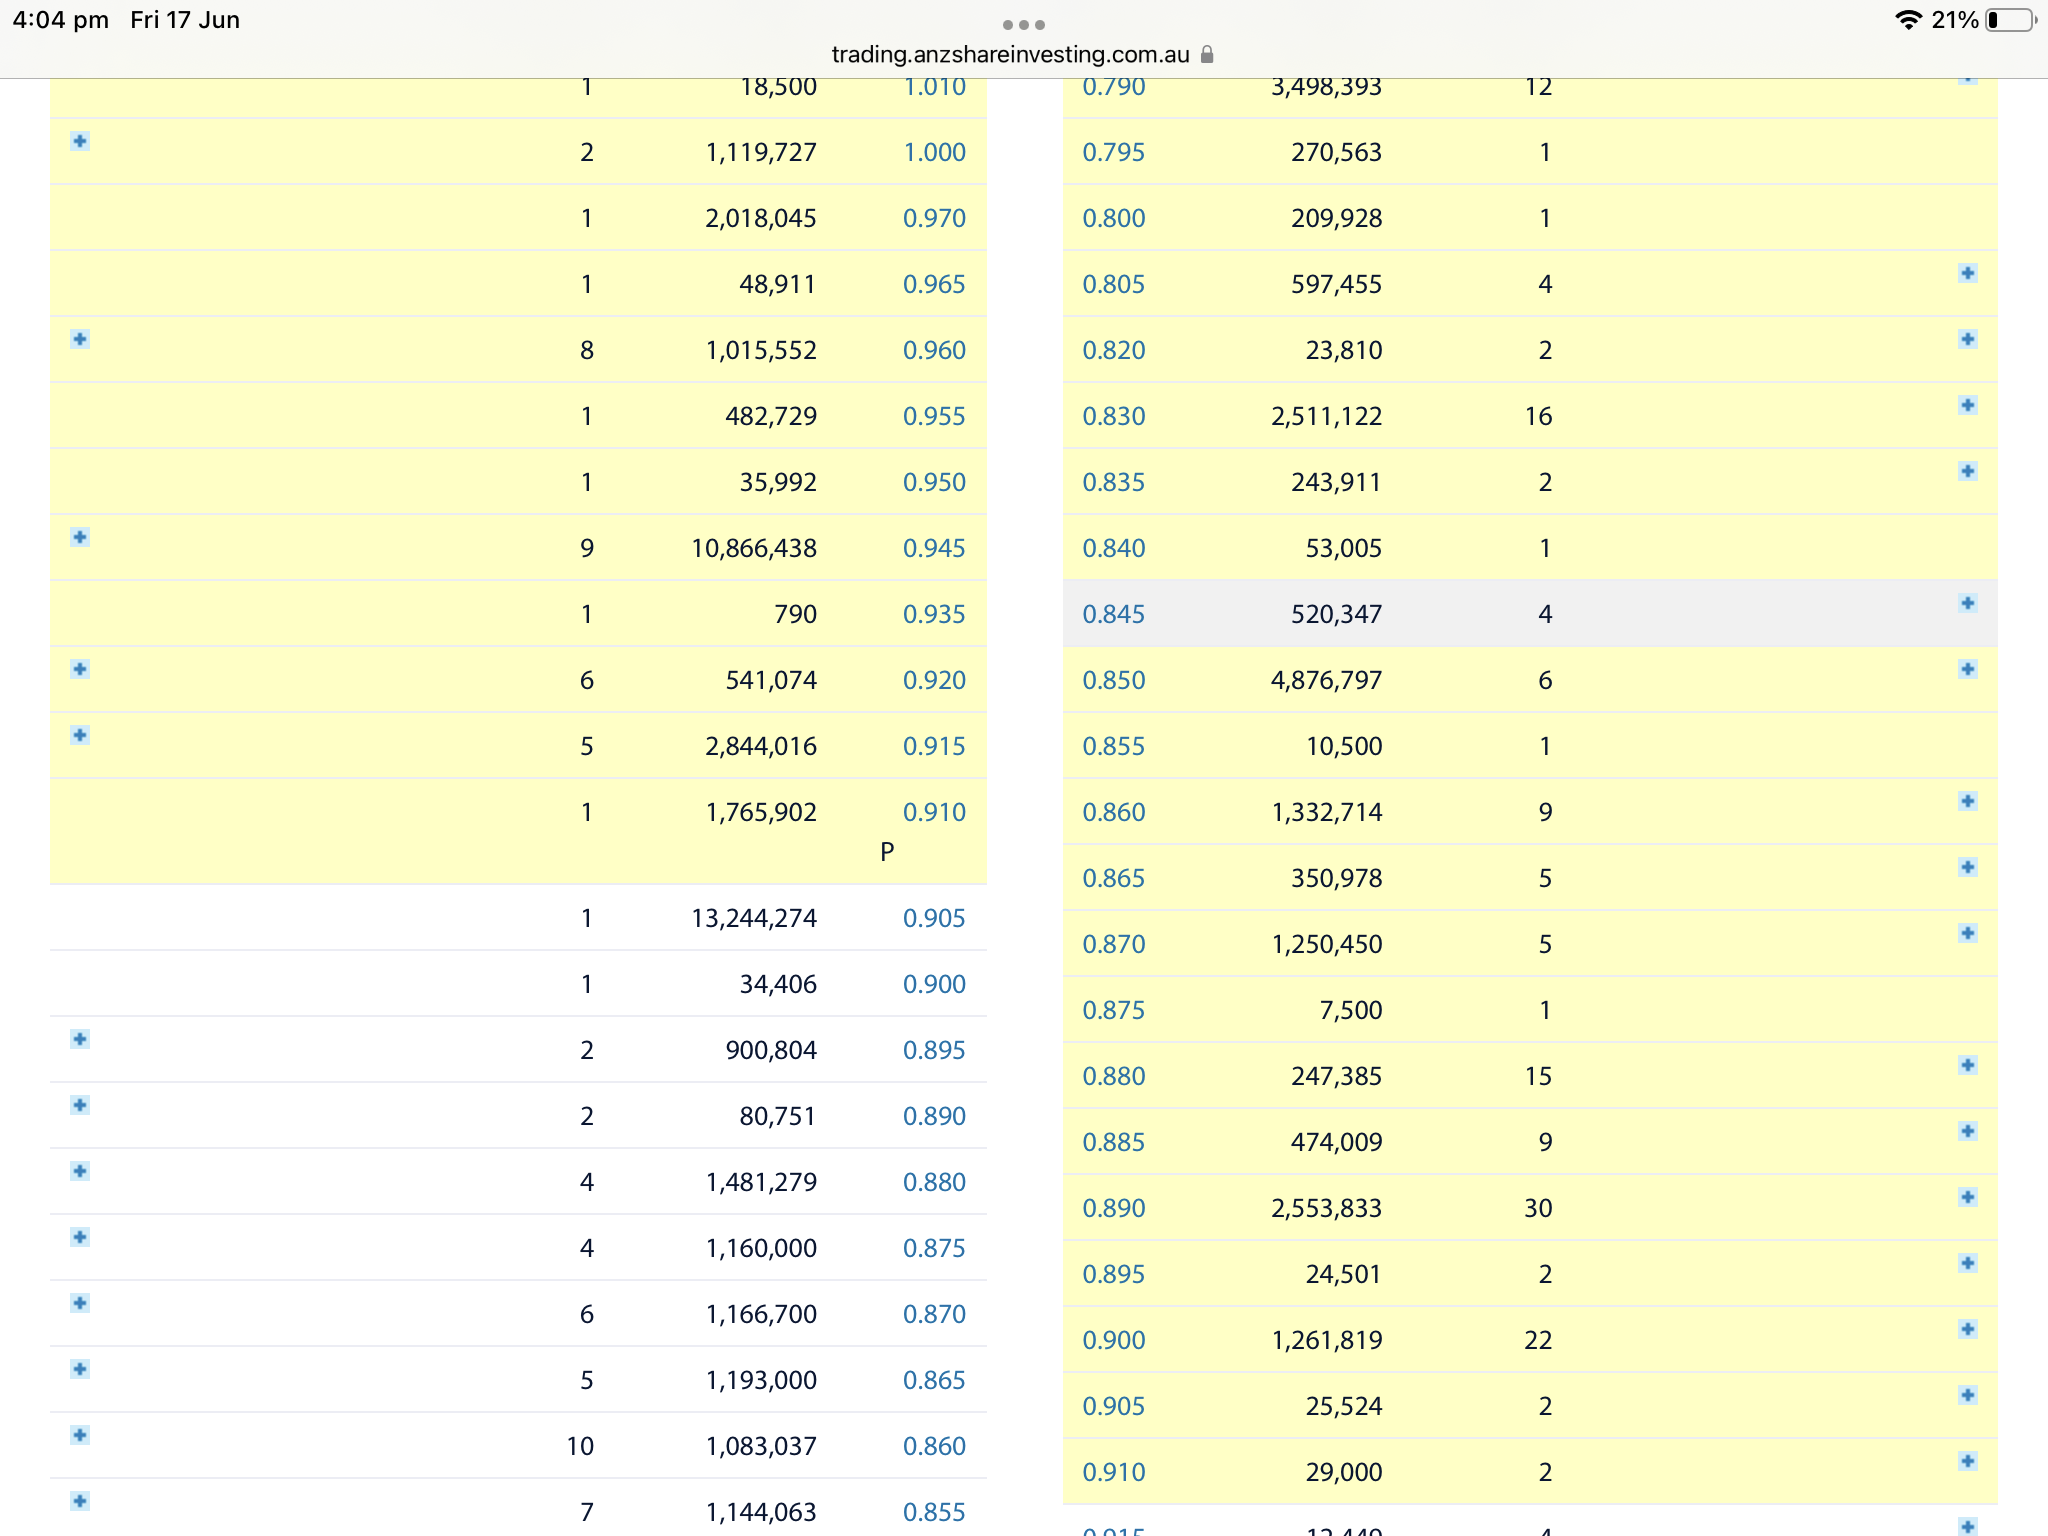Expand sell orders at 0.820 row
Image resolution: width=2048 pixels, height=1536 pixels.
coord(1967,339)
